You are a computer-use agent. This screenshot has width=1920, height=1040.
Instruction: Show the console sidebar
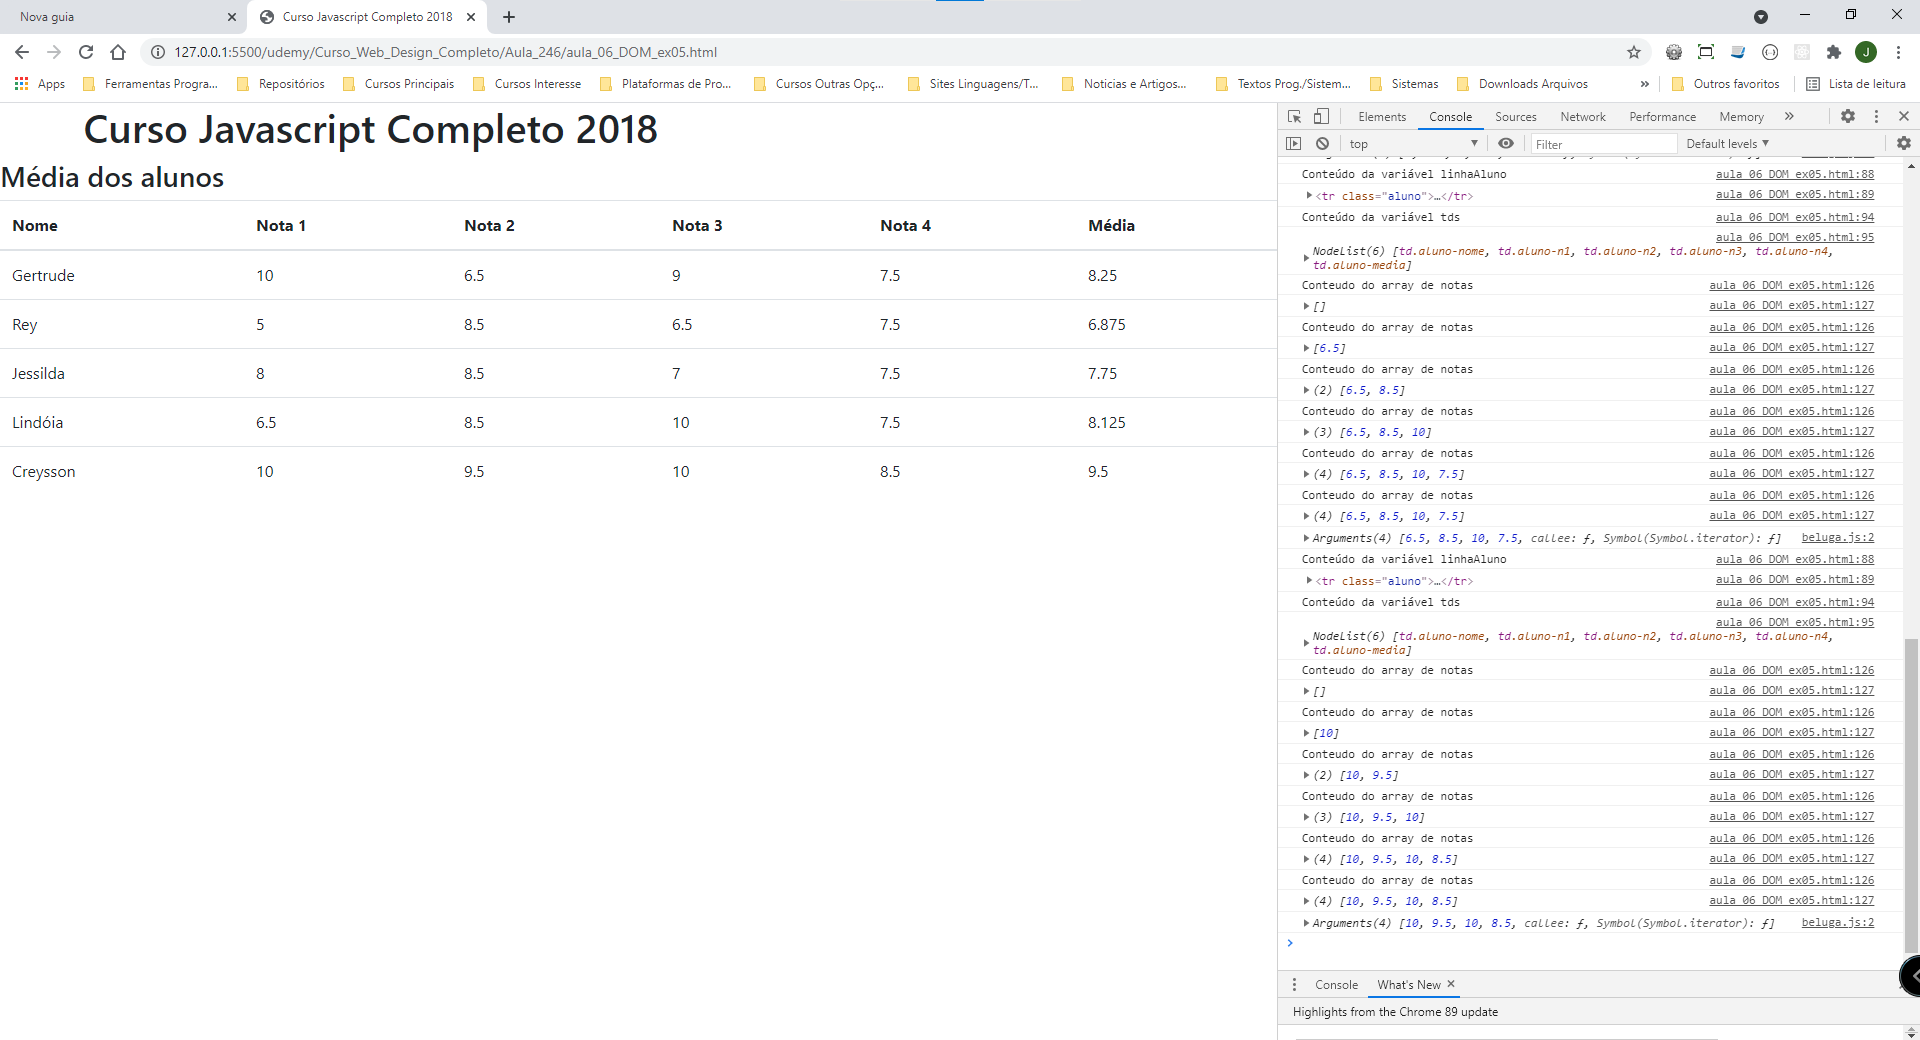[x=1294, y=144]
